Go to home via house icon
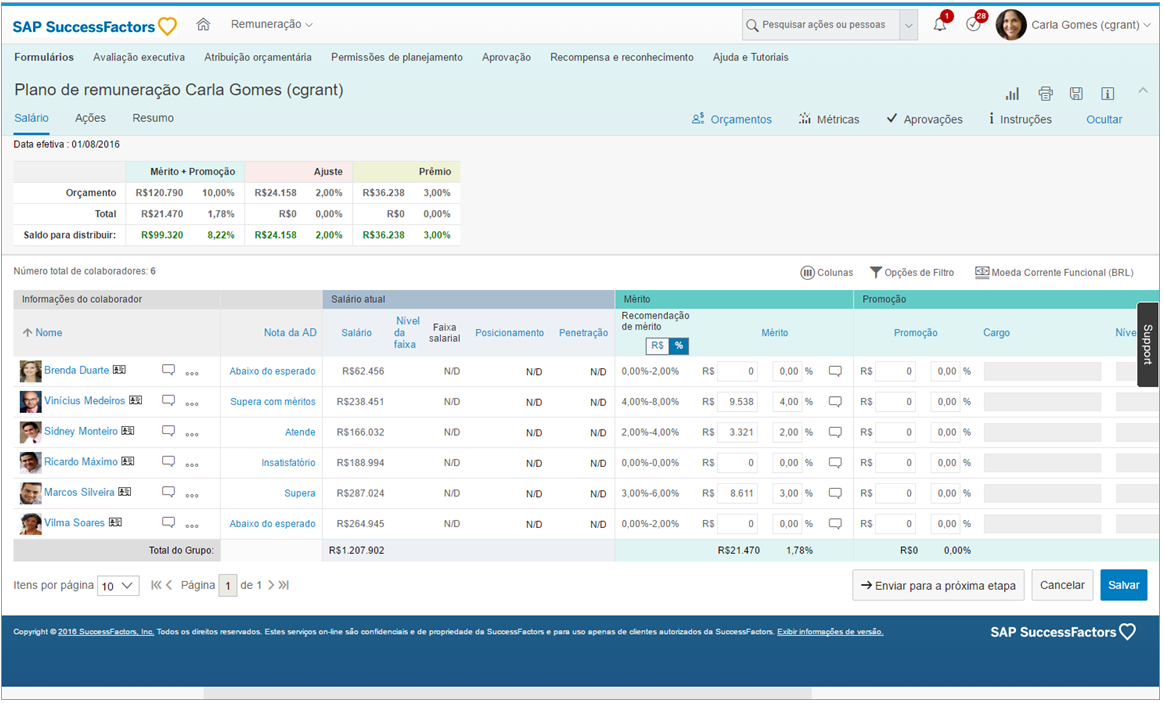 point(203,24)
